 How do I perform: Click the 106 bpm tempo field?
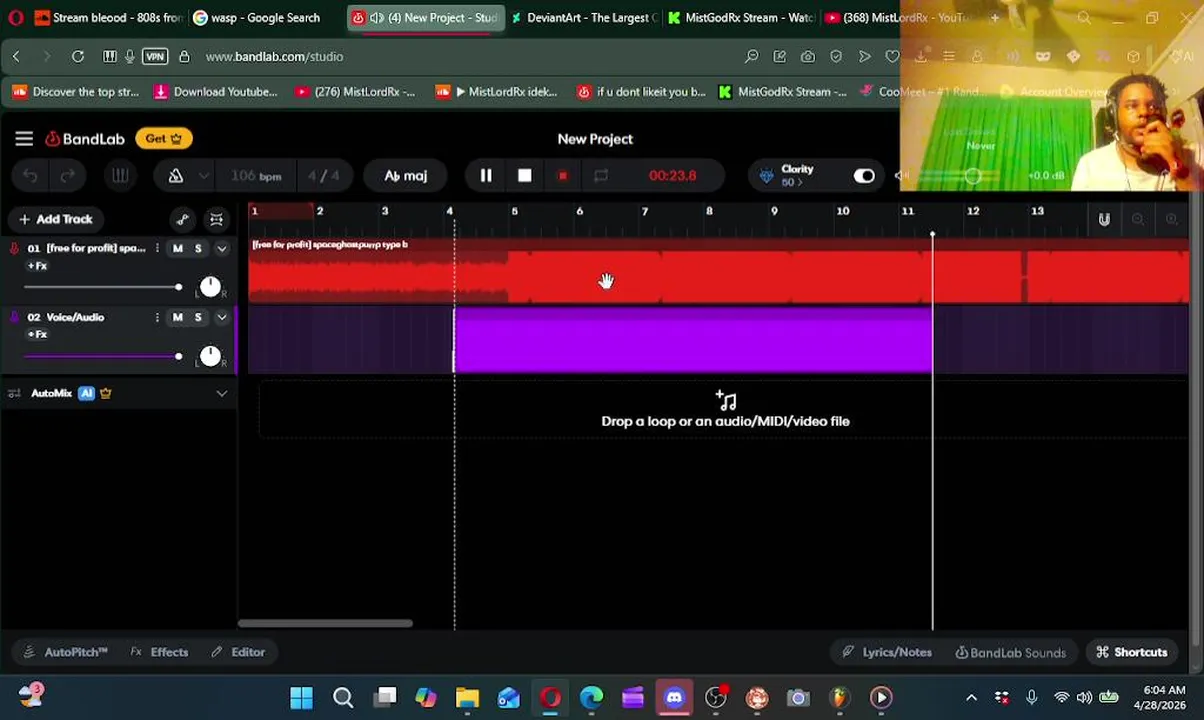tap(256, 176)
